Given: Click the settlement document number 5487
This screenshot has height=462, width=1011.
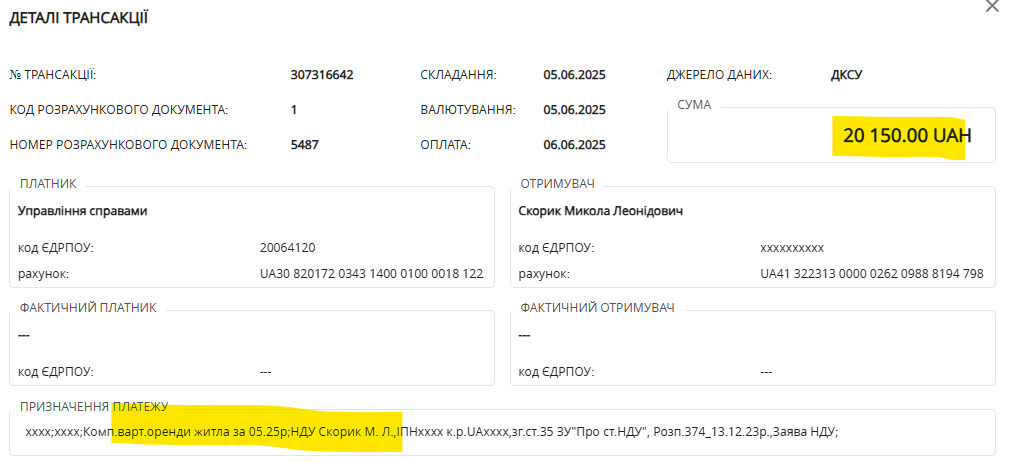Looking at the screenshot, I should 304,144.
